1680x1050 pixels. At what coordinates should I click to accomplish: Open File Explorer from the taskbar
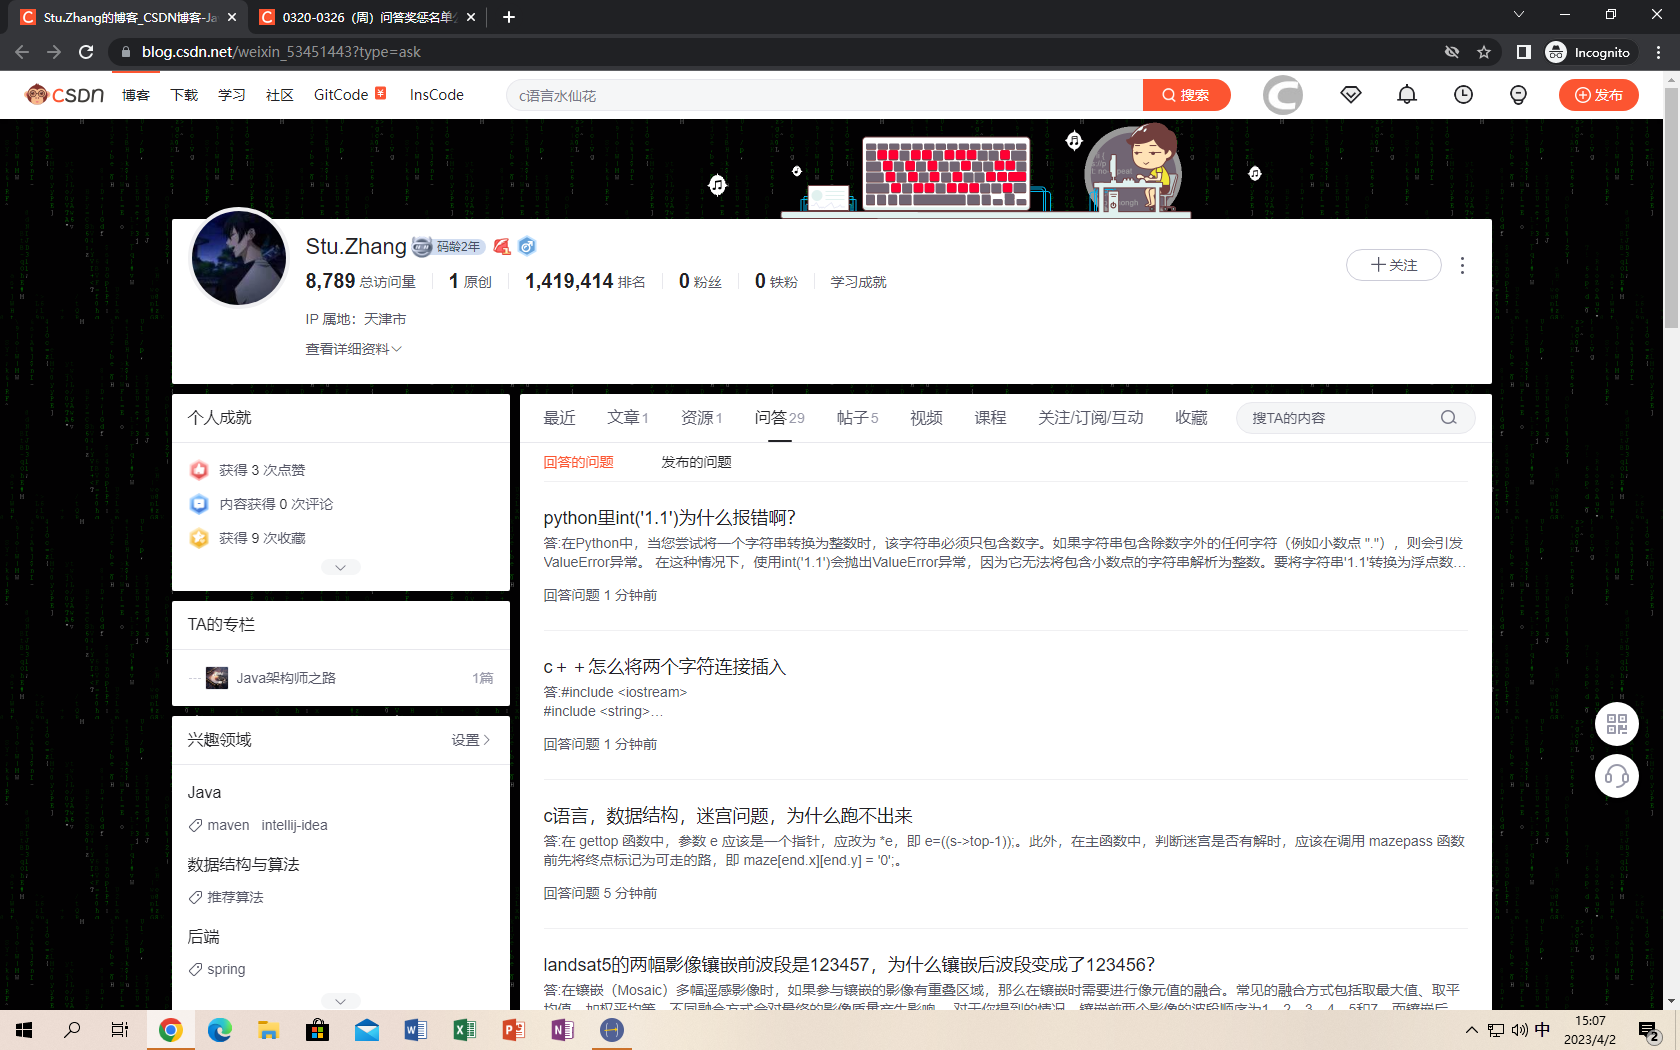[269, 1030]
